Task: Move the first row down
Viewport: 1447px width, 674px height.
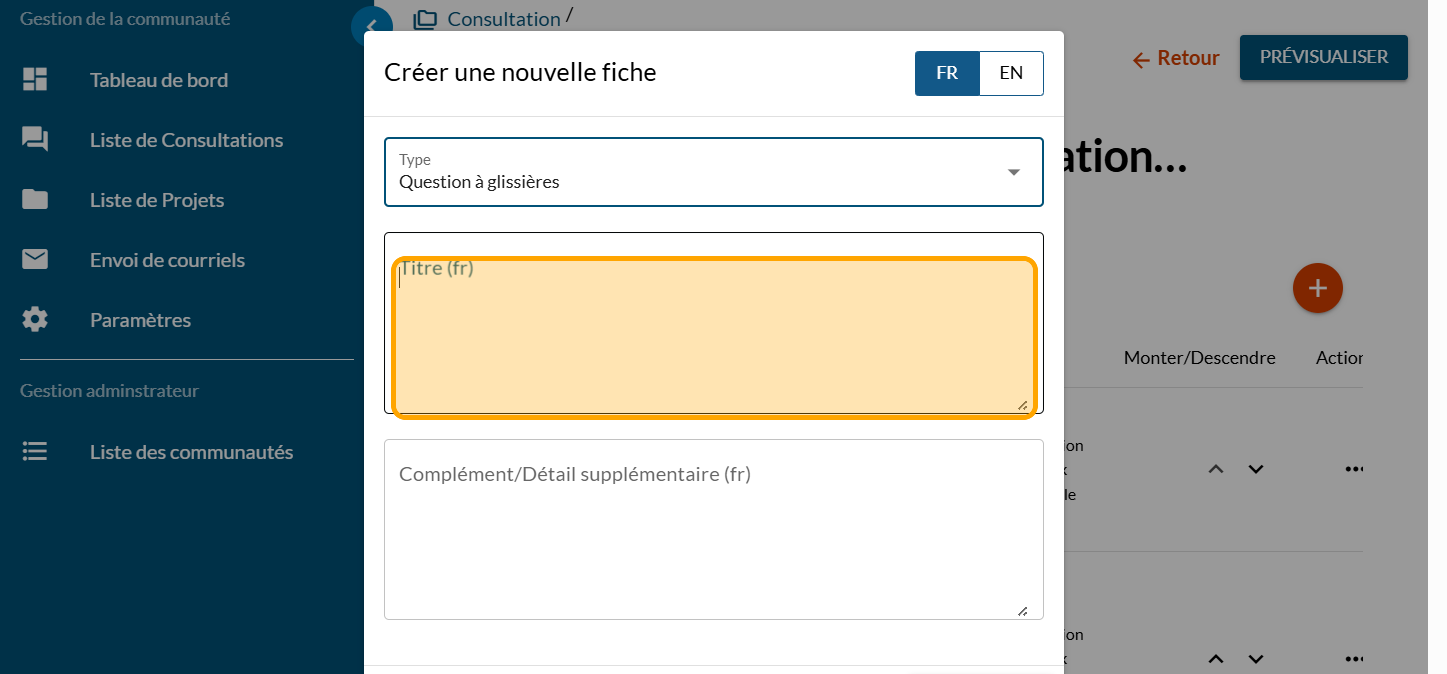Action: tap(1256, 469)
